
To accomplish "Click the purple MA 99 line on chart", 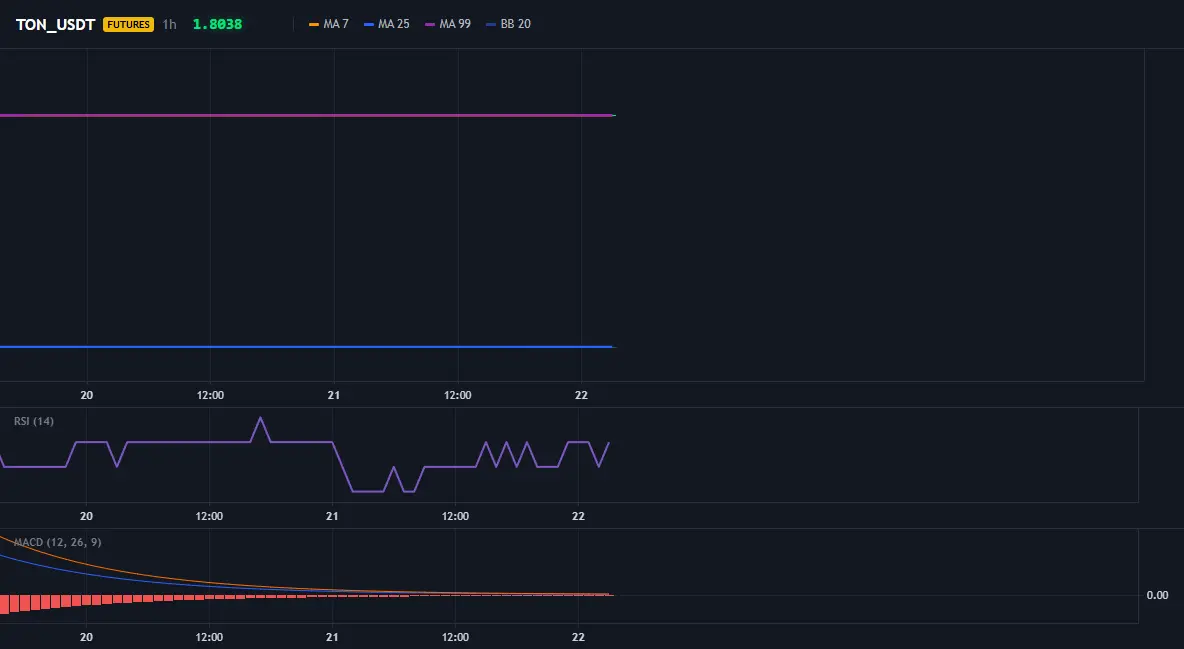I will point(307,116).
